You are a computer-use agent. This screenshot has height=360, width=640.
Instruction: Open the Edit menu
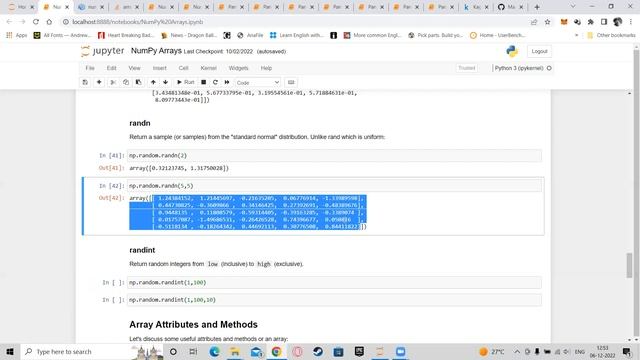pyautogui.click(x=111, y=68)
